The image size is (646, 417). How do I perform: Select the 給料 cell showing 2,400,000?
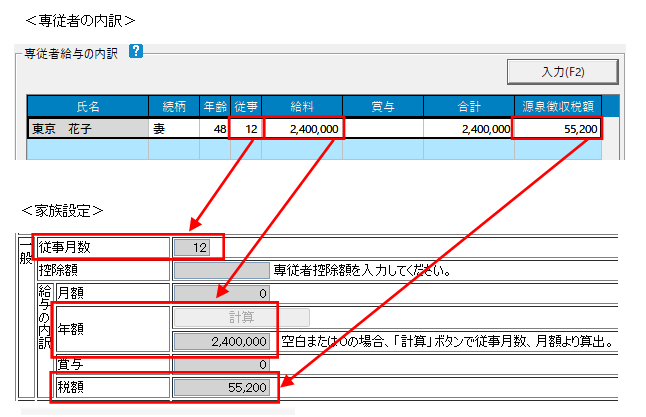pyautogui.click(x=304, y=129)
